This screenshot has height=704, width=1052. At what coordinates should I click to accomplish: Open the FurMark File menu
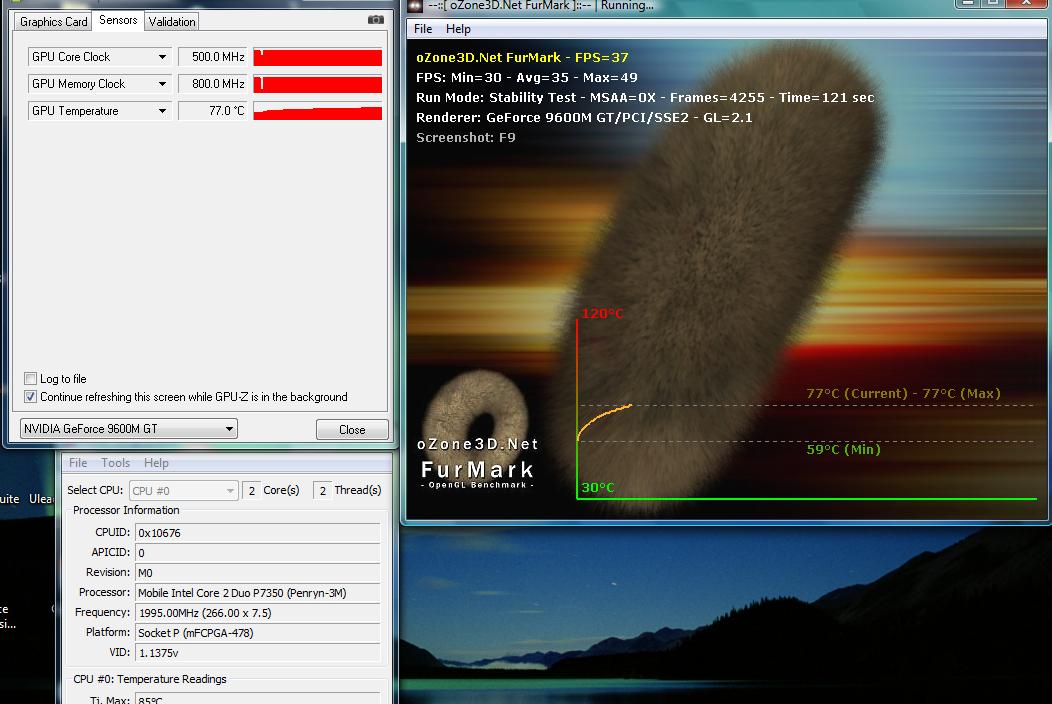click(423, 29)
